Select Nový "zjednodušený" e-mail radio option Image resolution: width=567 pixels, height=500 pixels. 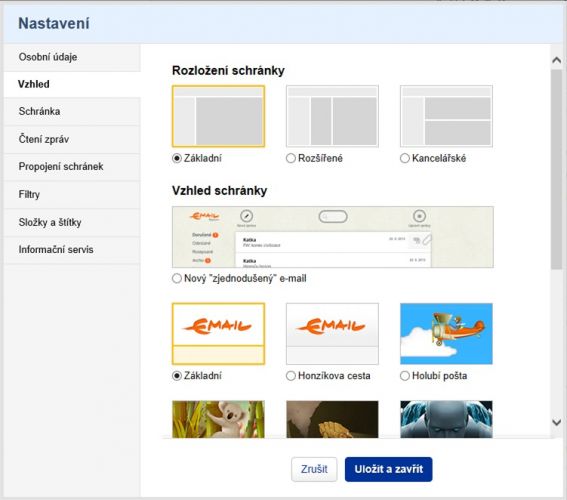tap(176, 278)
